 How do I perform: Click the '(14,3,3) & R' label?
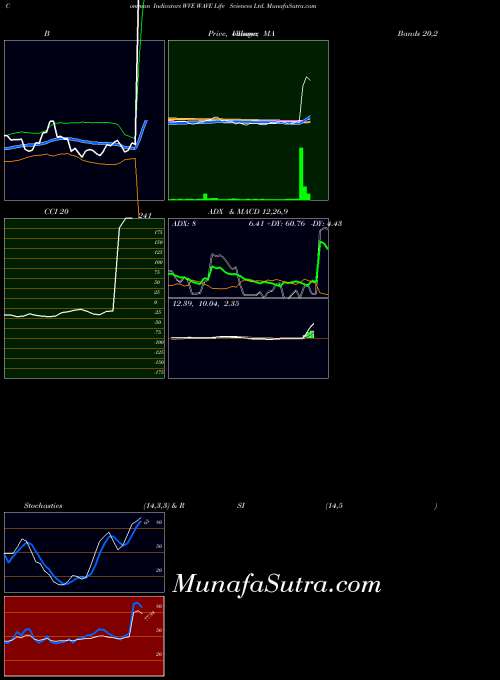[164, 506]
